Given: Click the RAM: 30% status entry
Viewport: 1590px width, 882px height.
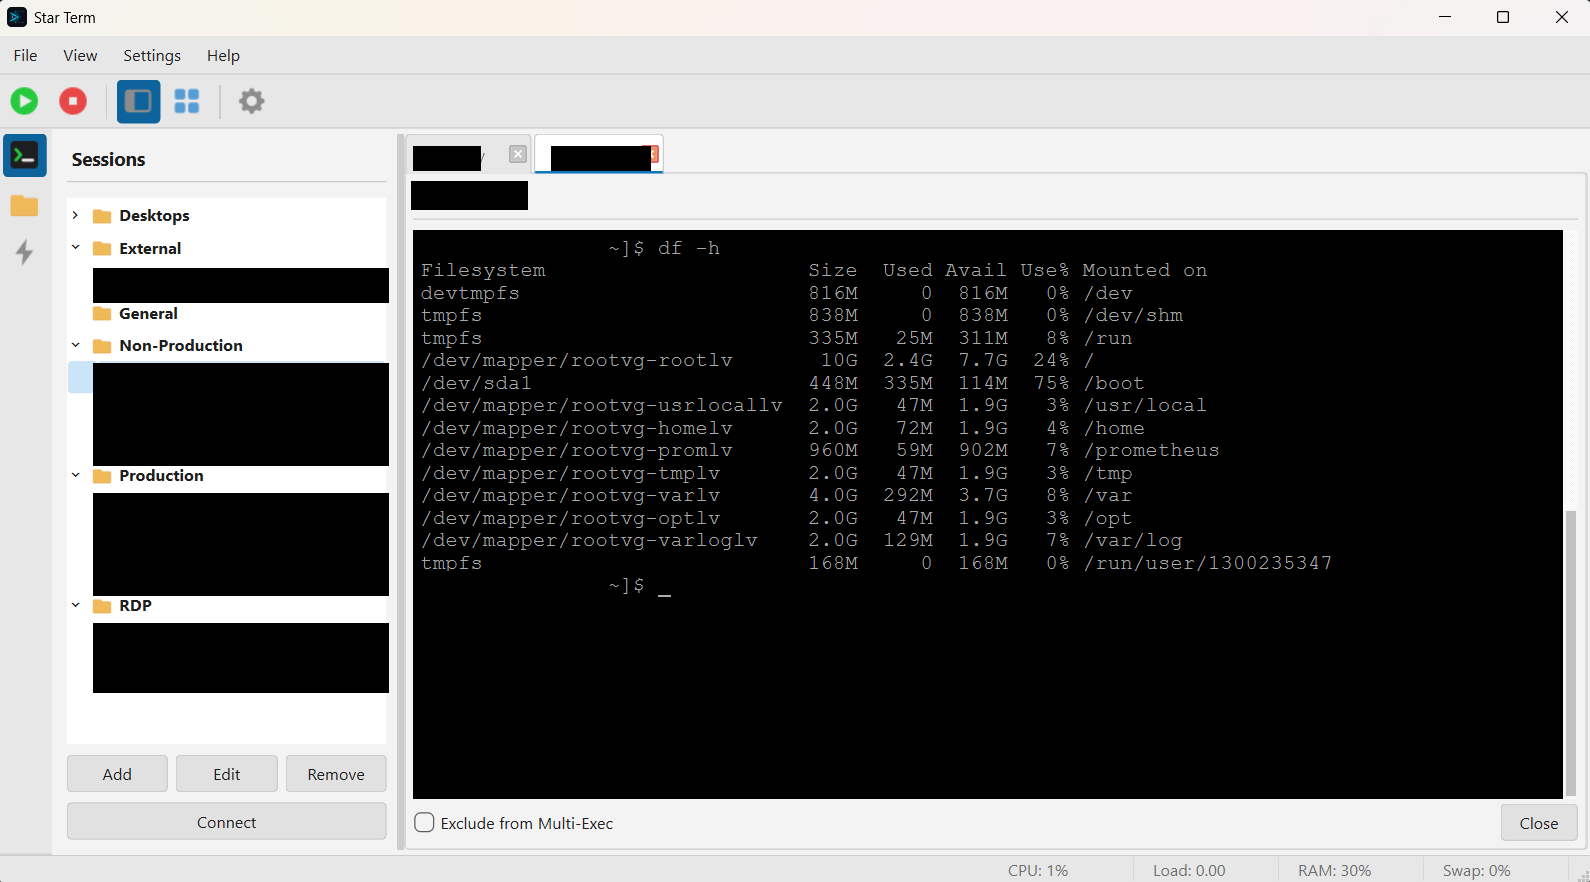Looking at the screenshot, I should pos(1334,871).
